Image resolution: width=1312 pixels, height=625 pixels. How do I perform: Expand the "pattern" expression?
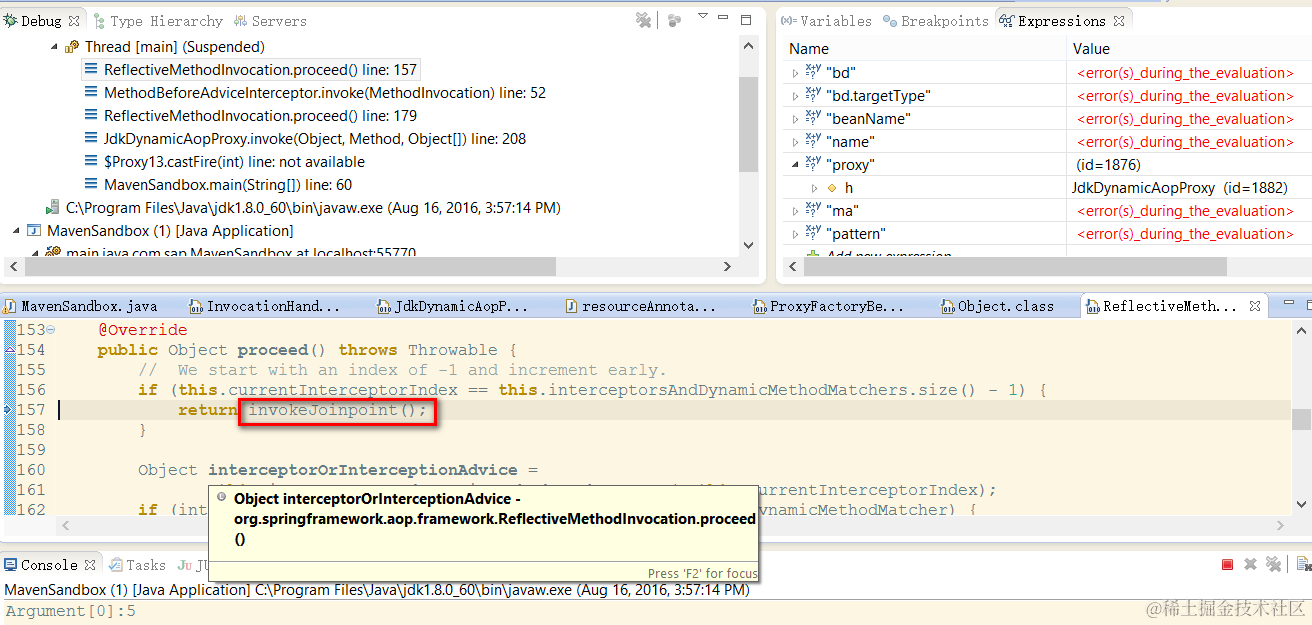tap(796, 234)
